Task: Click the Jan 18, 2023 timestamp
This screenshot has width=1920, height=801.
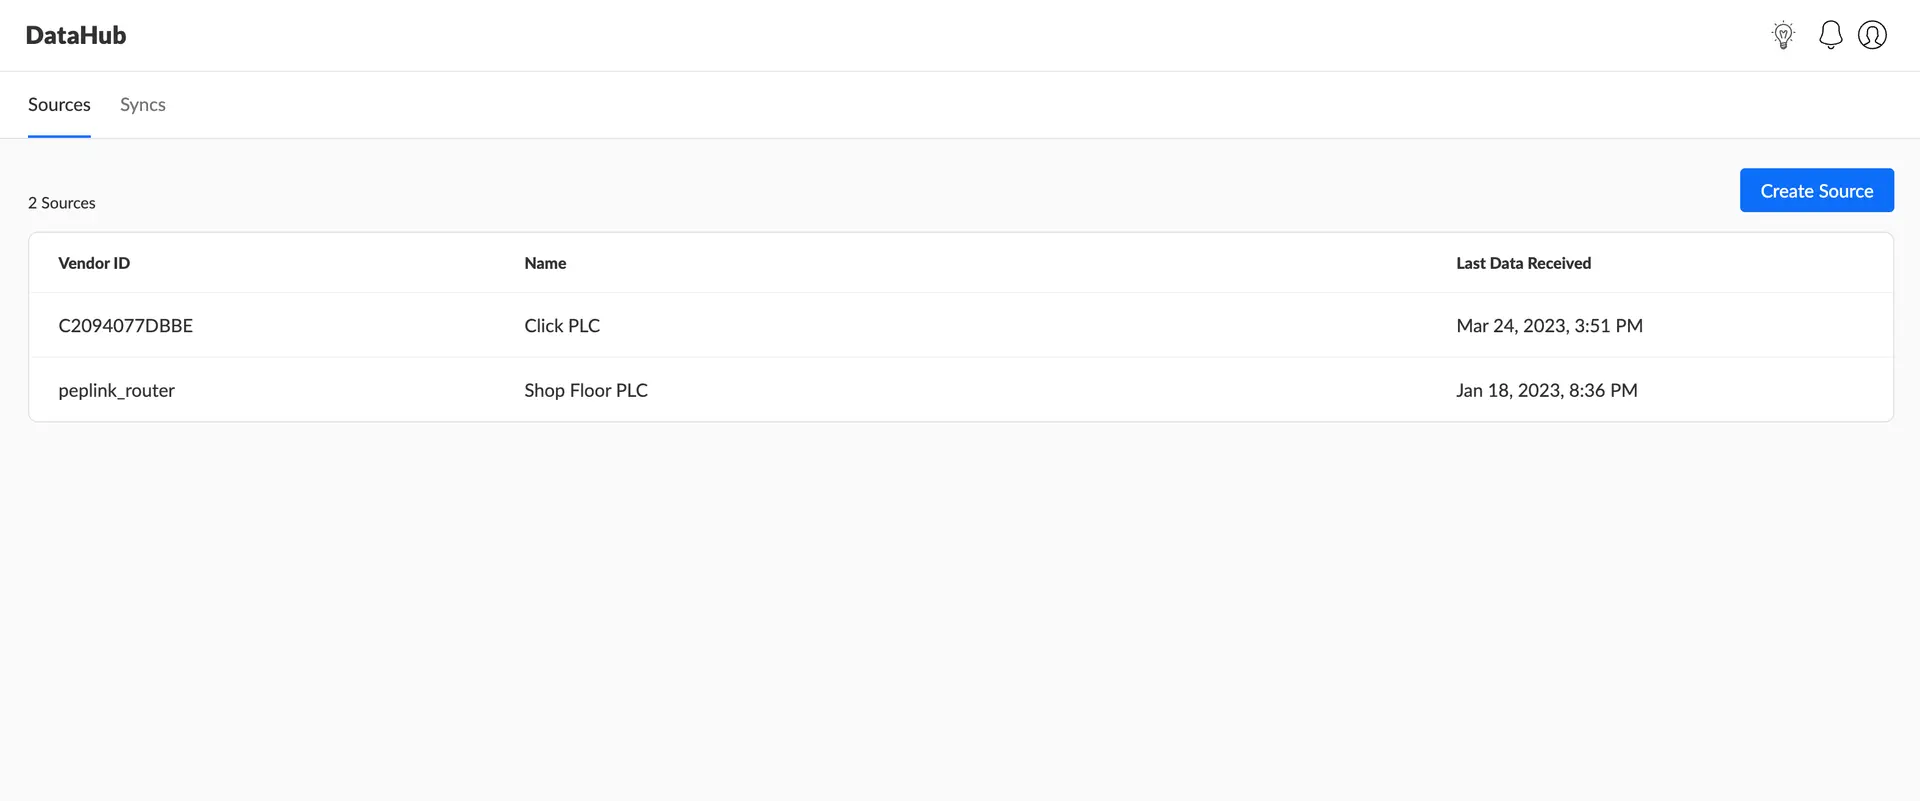Action: click(1546, 390)
